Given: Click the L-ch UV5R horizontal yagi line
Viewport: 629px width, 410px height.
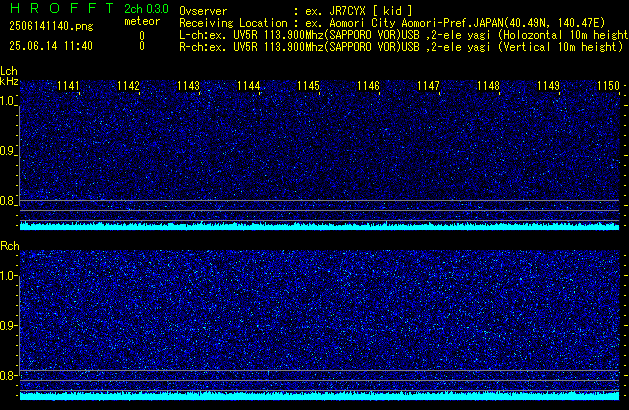Looking at the screenshot, I should (404, 35).
